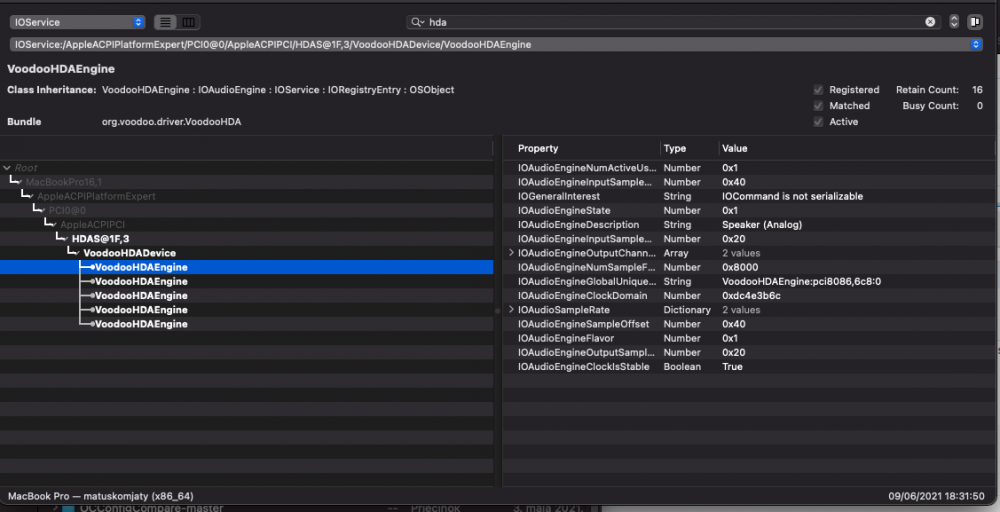Expand the IOAudioEngineOutputChann... array row
The image size is (1000, 512).
[511, 253]
